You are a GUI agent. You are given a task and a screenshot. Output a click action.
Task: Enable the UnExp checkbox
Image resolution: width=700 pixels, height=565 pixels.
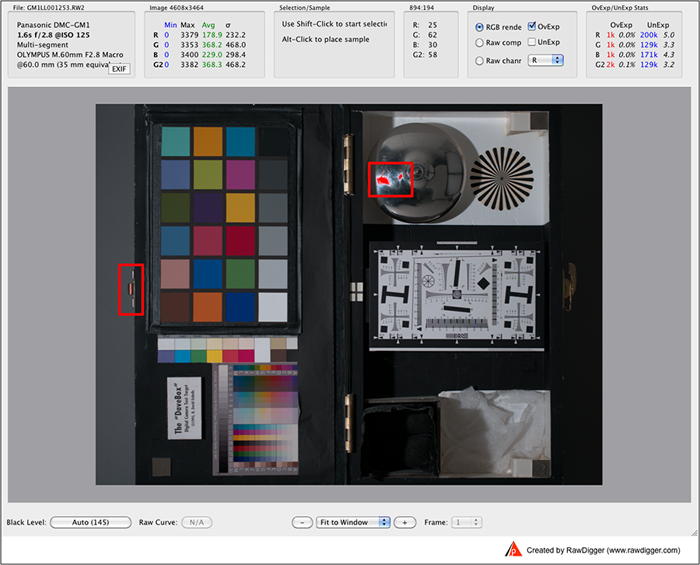click(531, 42)
